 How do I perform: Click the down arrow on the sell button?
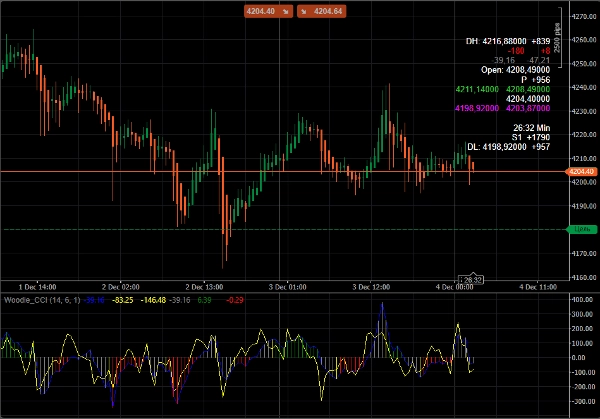[x=284, y=11]
